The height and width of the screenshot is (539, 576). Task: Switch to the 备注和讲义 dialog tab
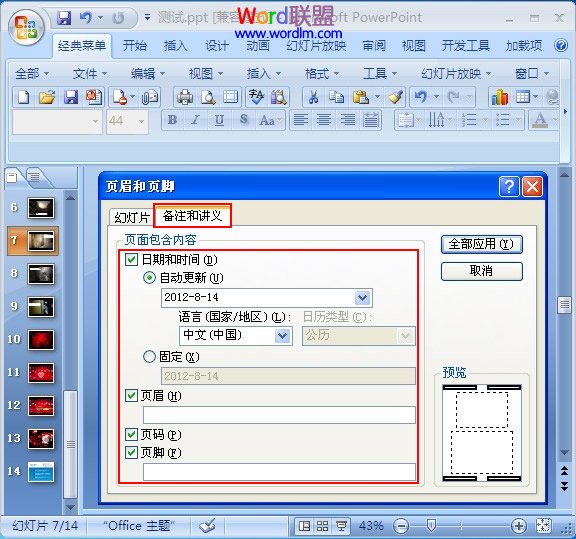[x=192, y=216]
